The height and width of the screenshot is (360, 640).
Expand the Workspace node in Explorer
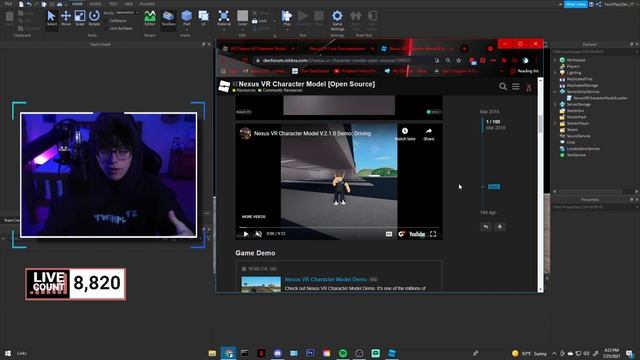[555, 60]
